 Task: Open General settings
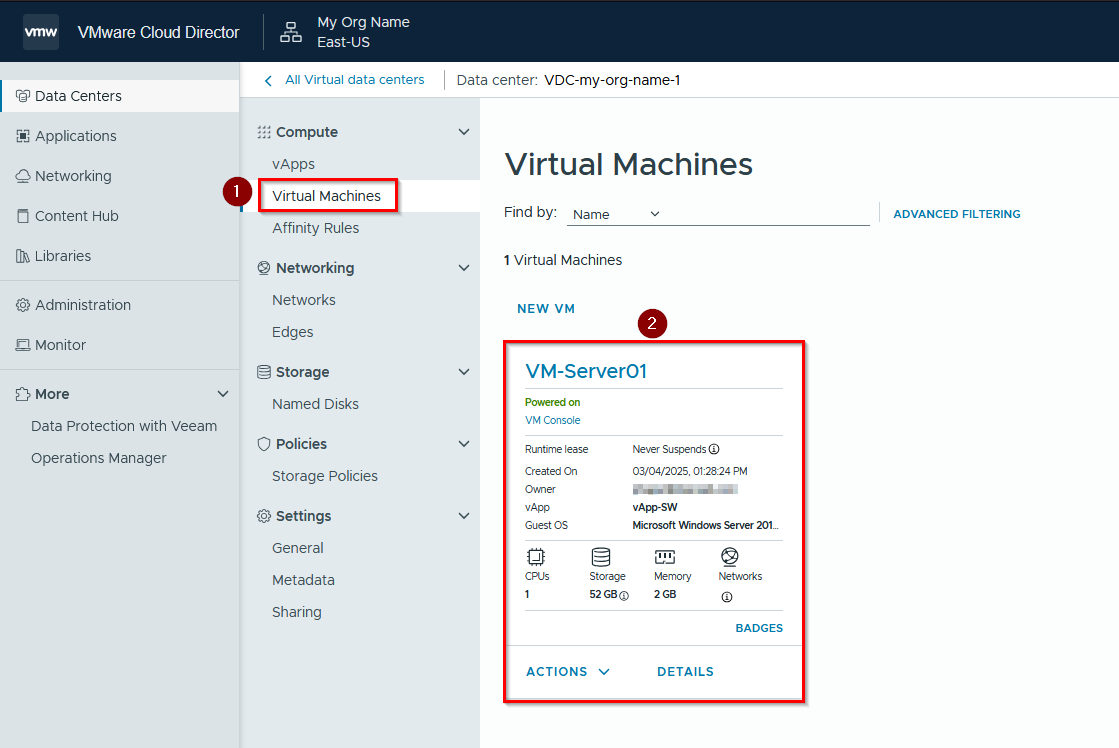point(298,548)
